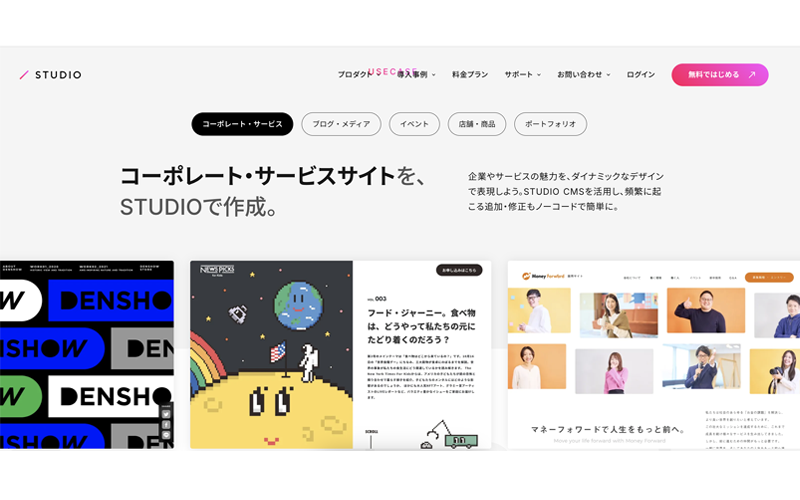Image resolution: width=800 pixels, height=500 pixels.
Task: Select the ブログ・メディア category
Action: (341, 124)
